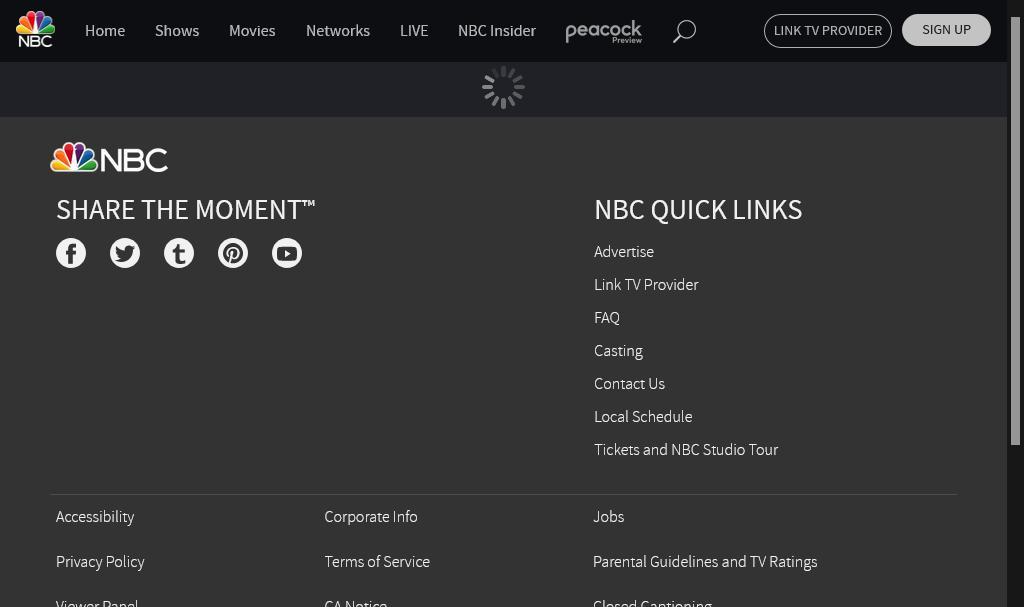Select the LIVE navigation item
Image resolution: width=1024 pixels, height=607 pixels.
414,31
